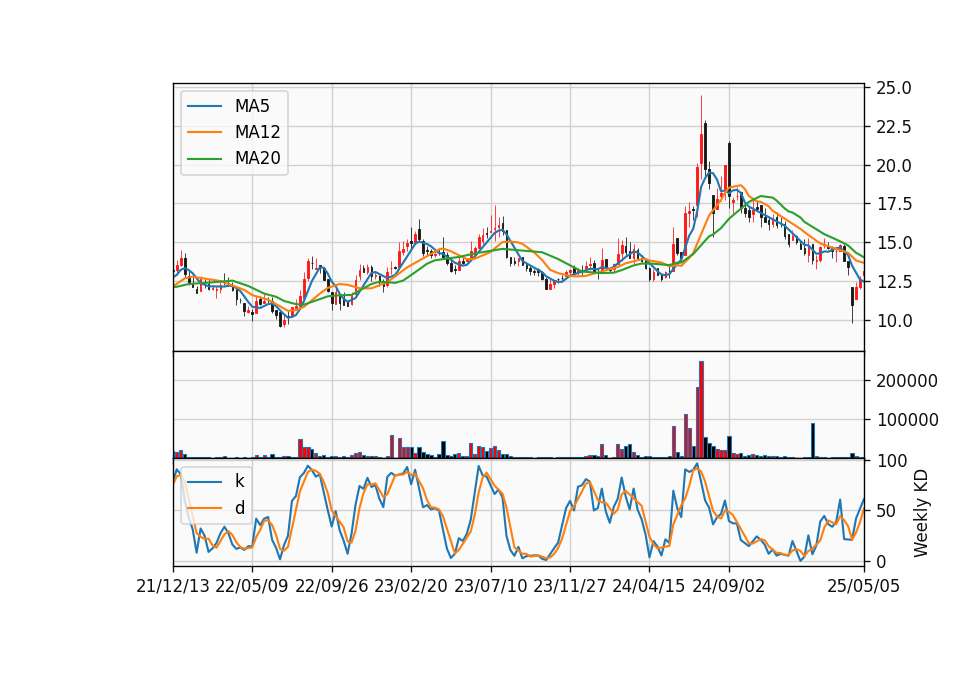
Task: Click the 17.5 price axis tick
Action: point(894,204)
